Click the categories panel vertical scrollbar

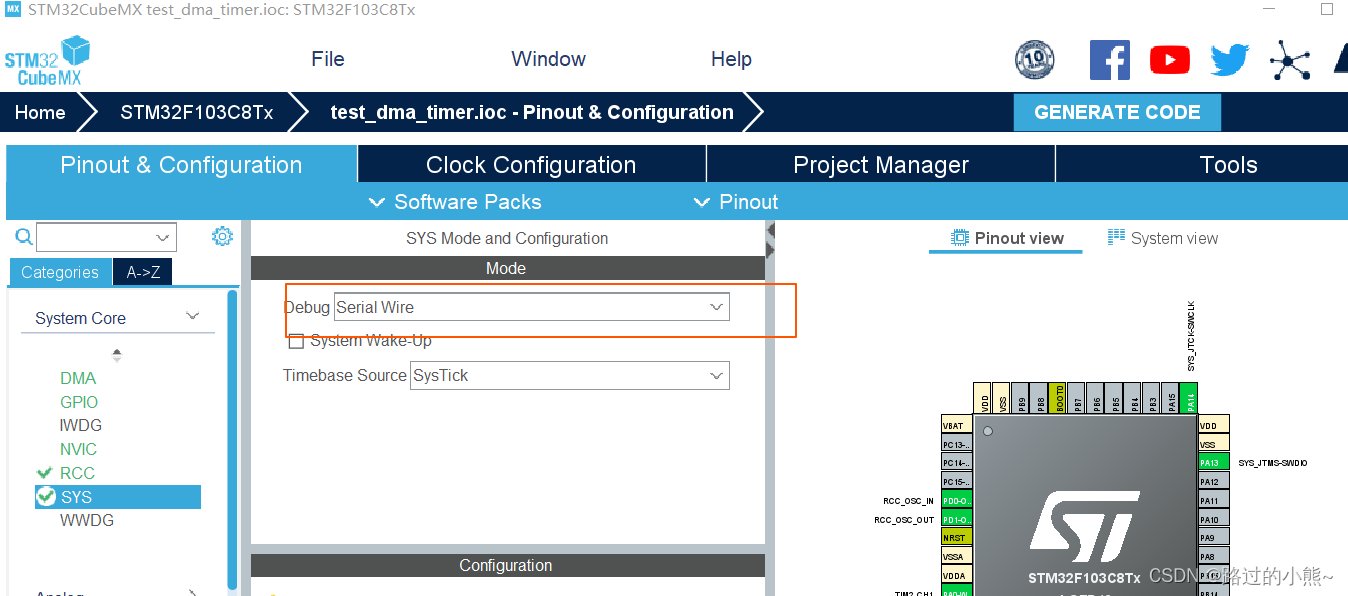[x=233, y=440]
